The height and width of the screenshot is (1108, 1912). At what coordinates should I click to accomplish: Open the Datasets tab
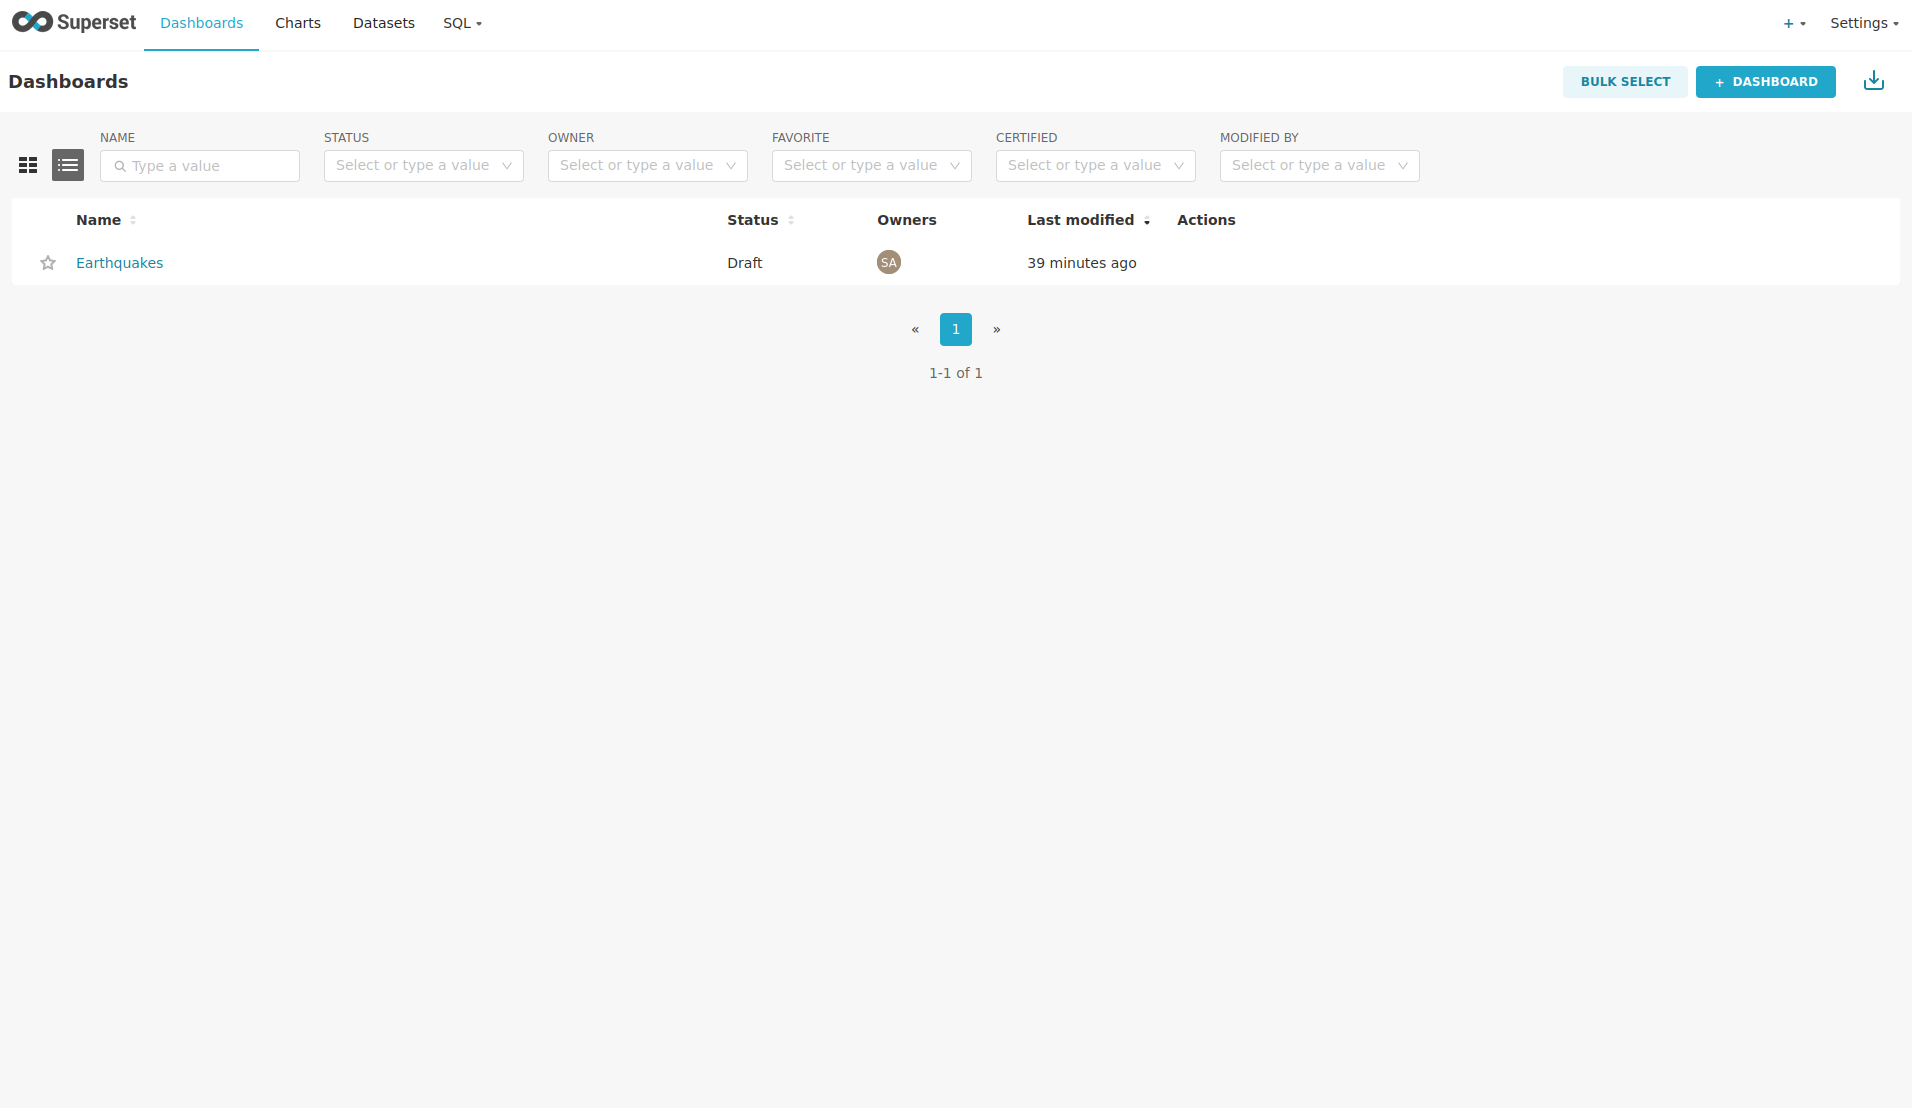pos(383,23)
